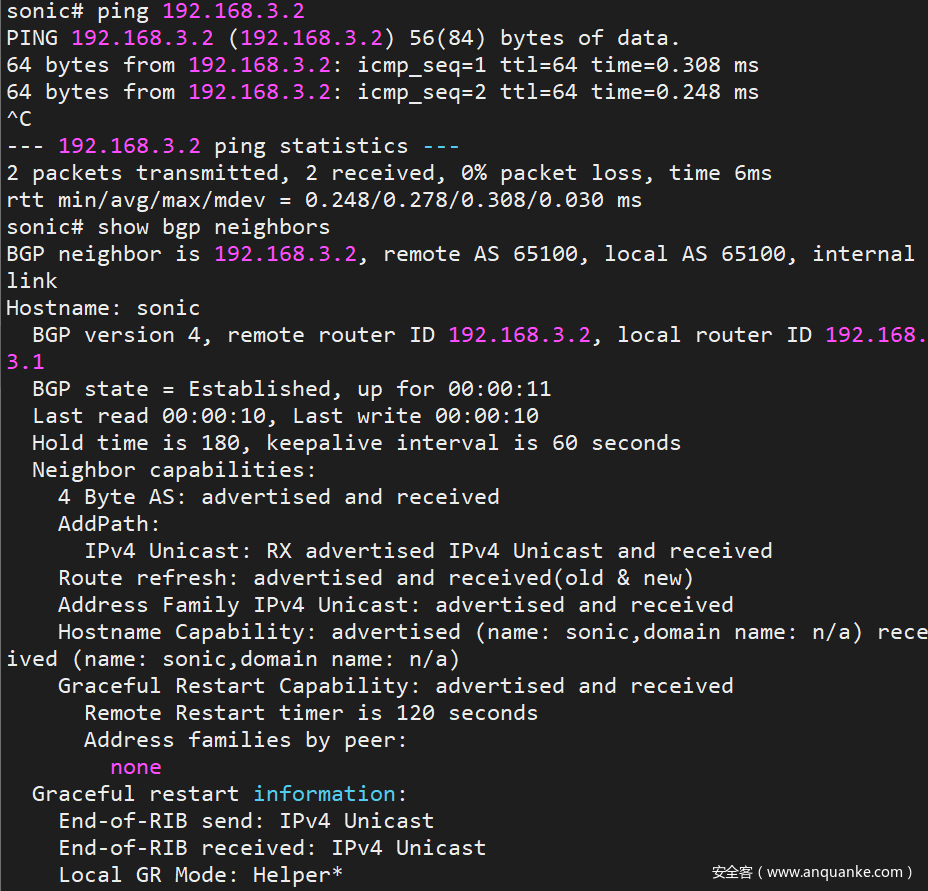Click the Local GR Mode: Helper line
The image size is (928, 891).
point(200,875)
